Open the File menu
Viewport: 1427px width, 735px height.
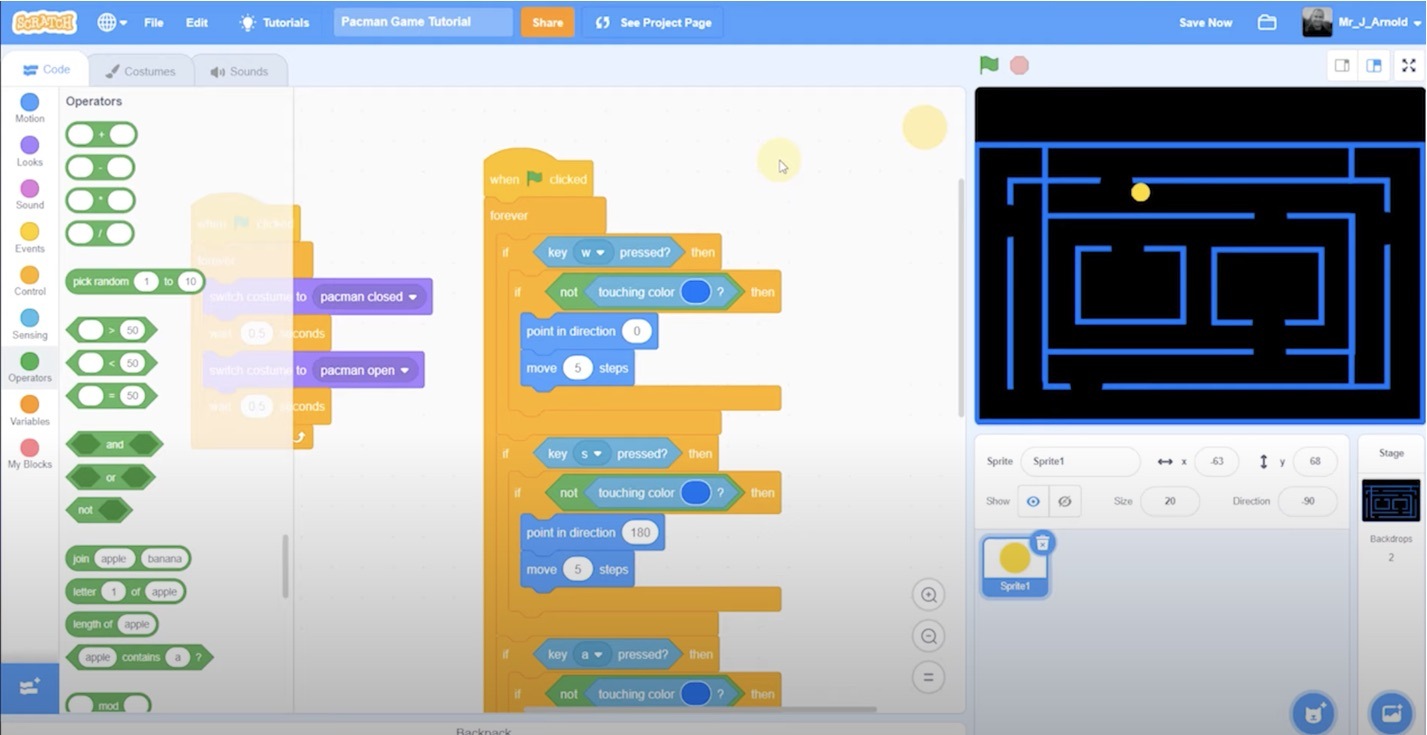coord(154,22)
